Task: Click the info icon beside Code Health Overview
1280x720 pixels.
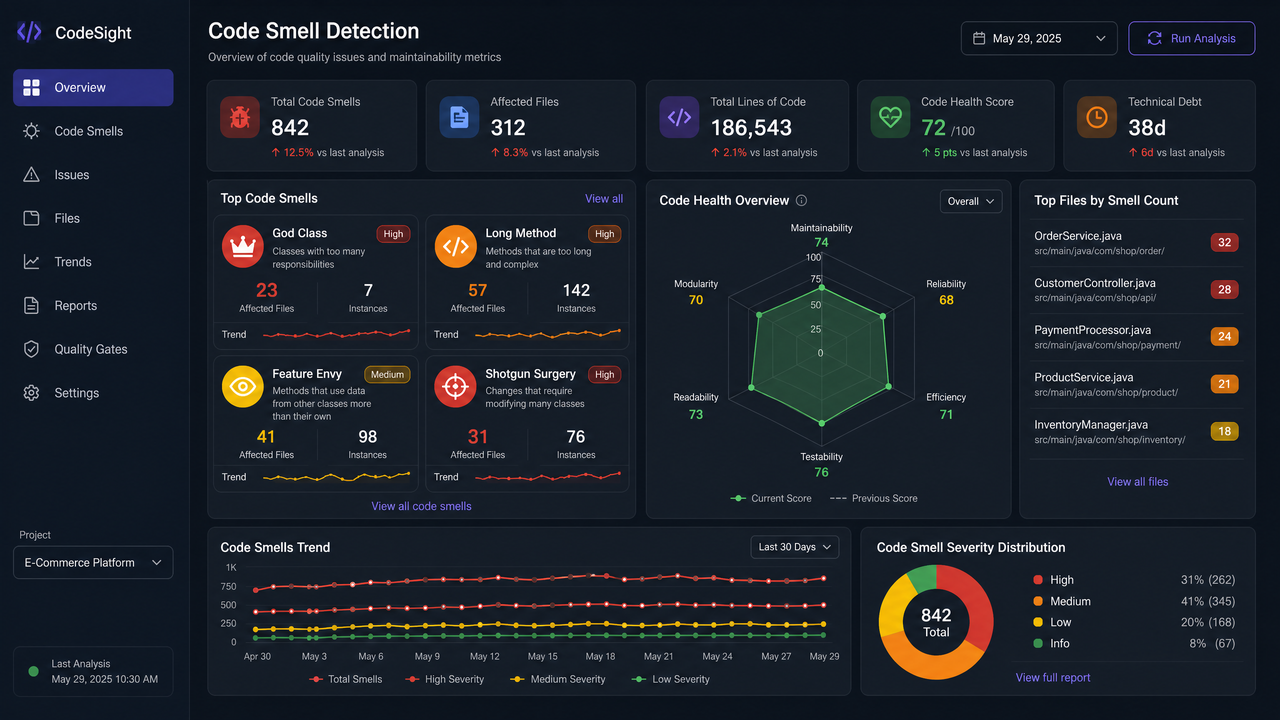Action: [801, 201]
